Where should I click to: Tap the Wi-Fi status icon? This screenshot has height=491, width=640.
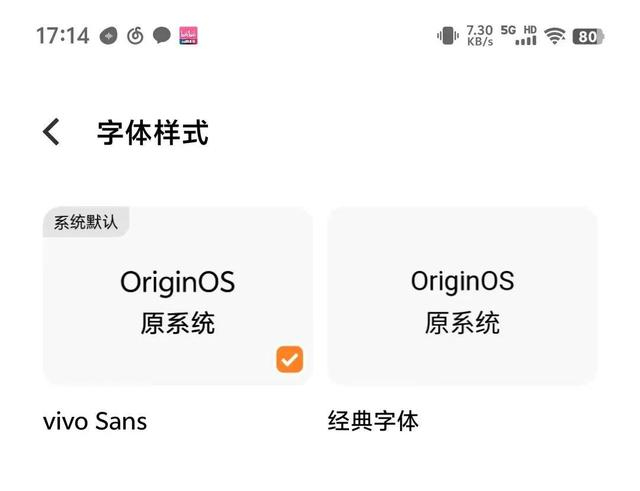point(555,36)
